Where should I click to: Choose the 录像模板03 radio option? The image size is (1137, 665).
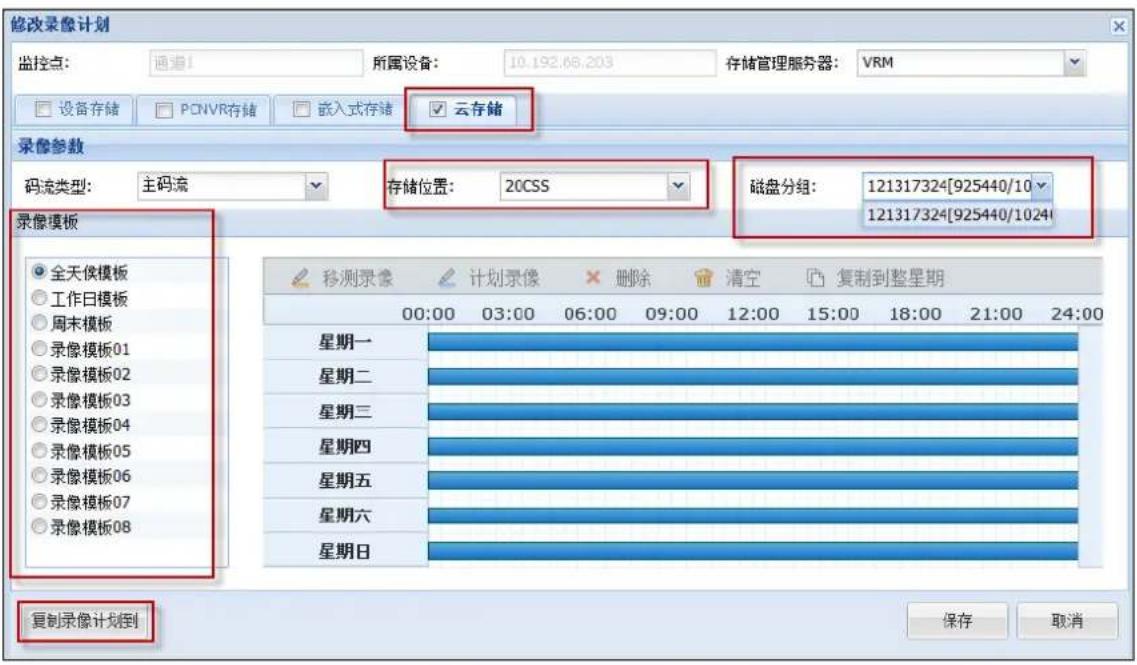(39, 400)
